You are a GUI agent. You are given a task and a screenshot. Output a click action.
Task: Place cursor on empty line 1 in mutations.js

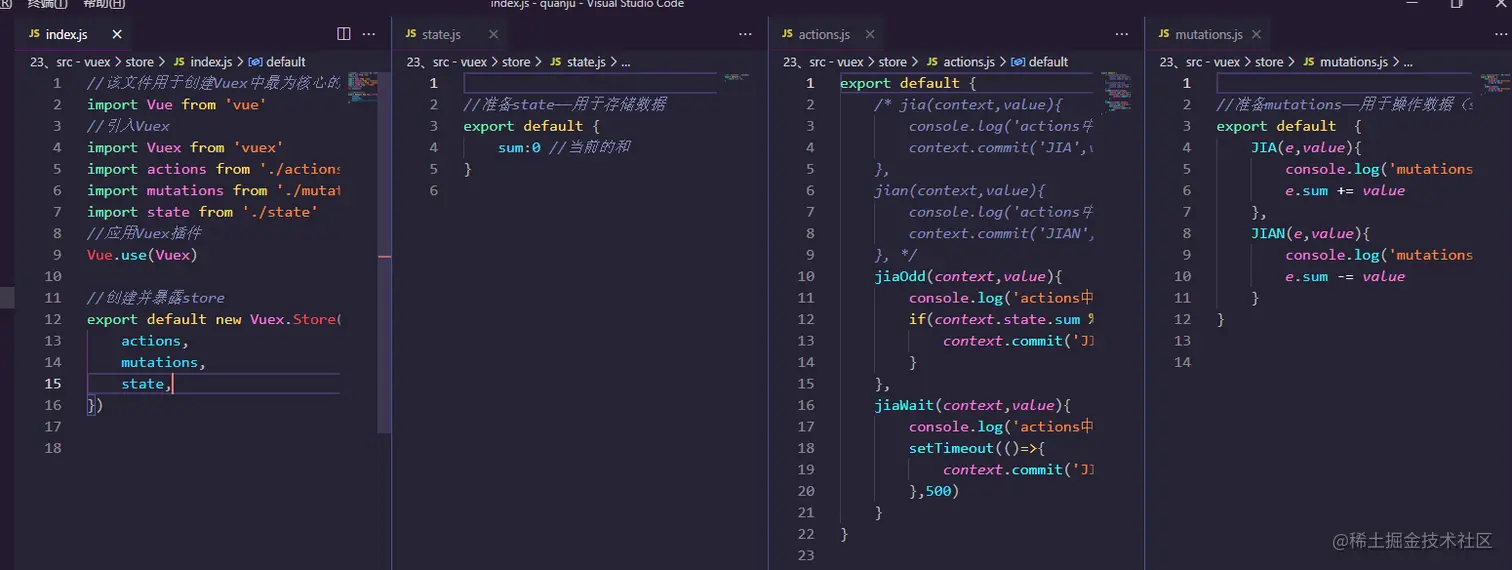pyautogui.click(x=1344, y=83)
